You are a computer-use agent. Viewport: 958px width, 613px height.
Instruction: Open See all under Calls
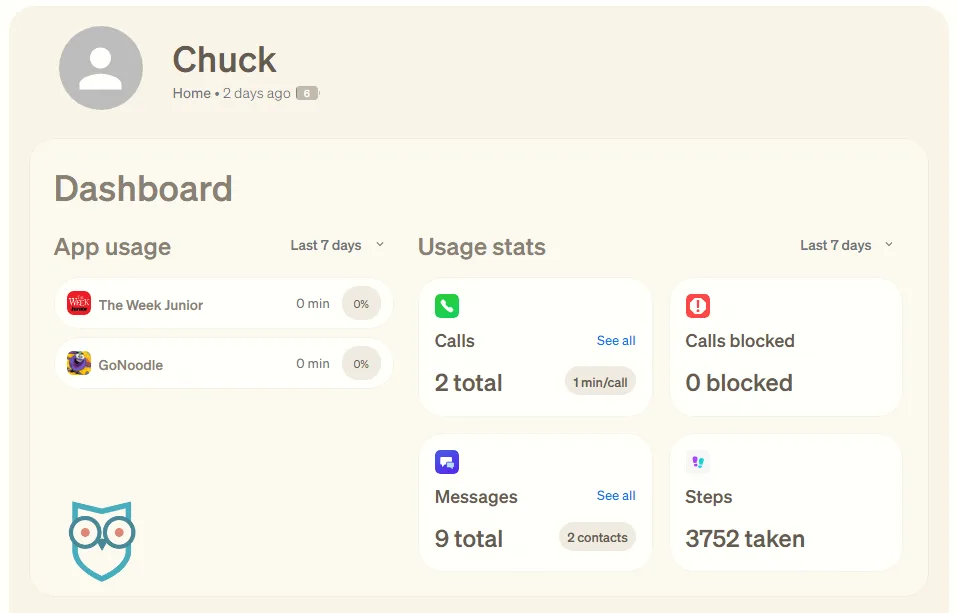[615, 341]
